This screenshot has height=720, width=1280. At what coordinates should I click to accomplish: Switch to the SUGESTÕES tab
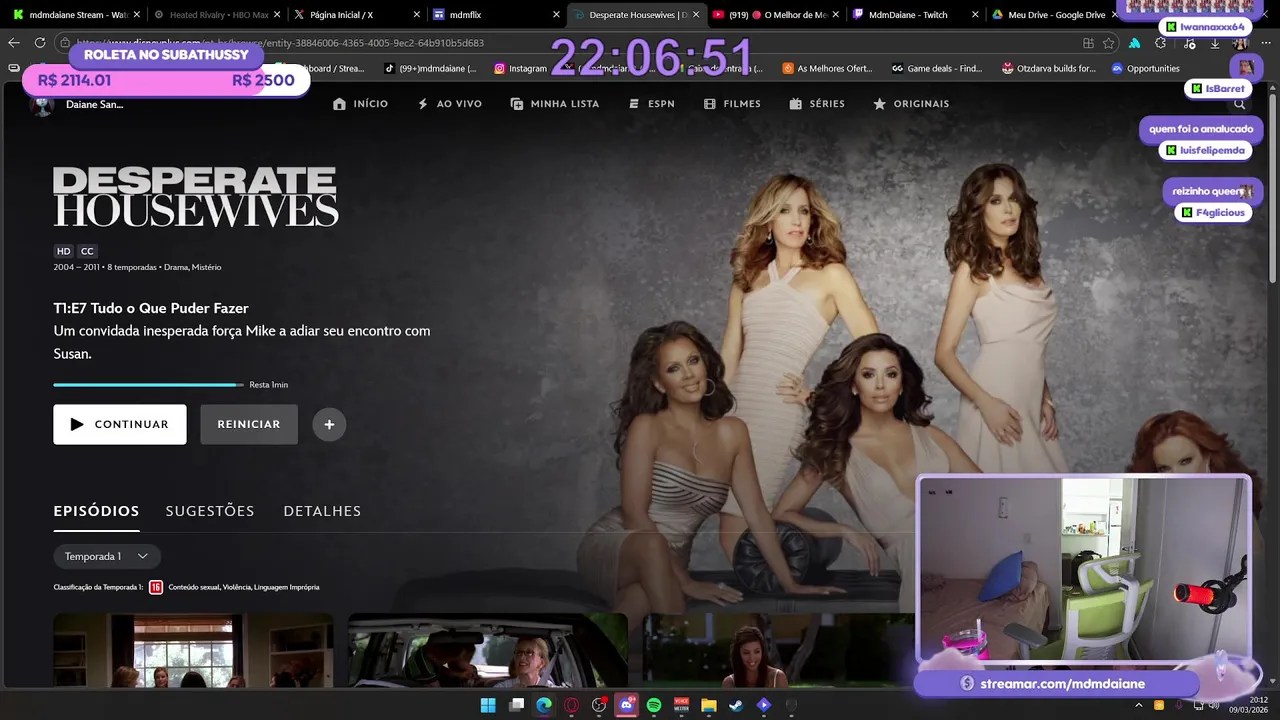click(210, 511)
